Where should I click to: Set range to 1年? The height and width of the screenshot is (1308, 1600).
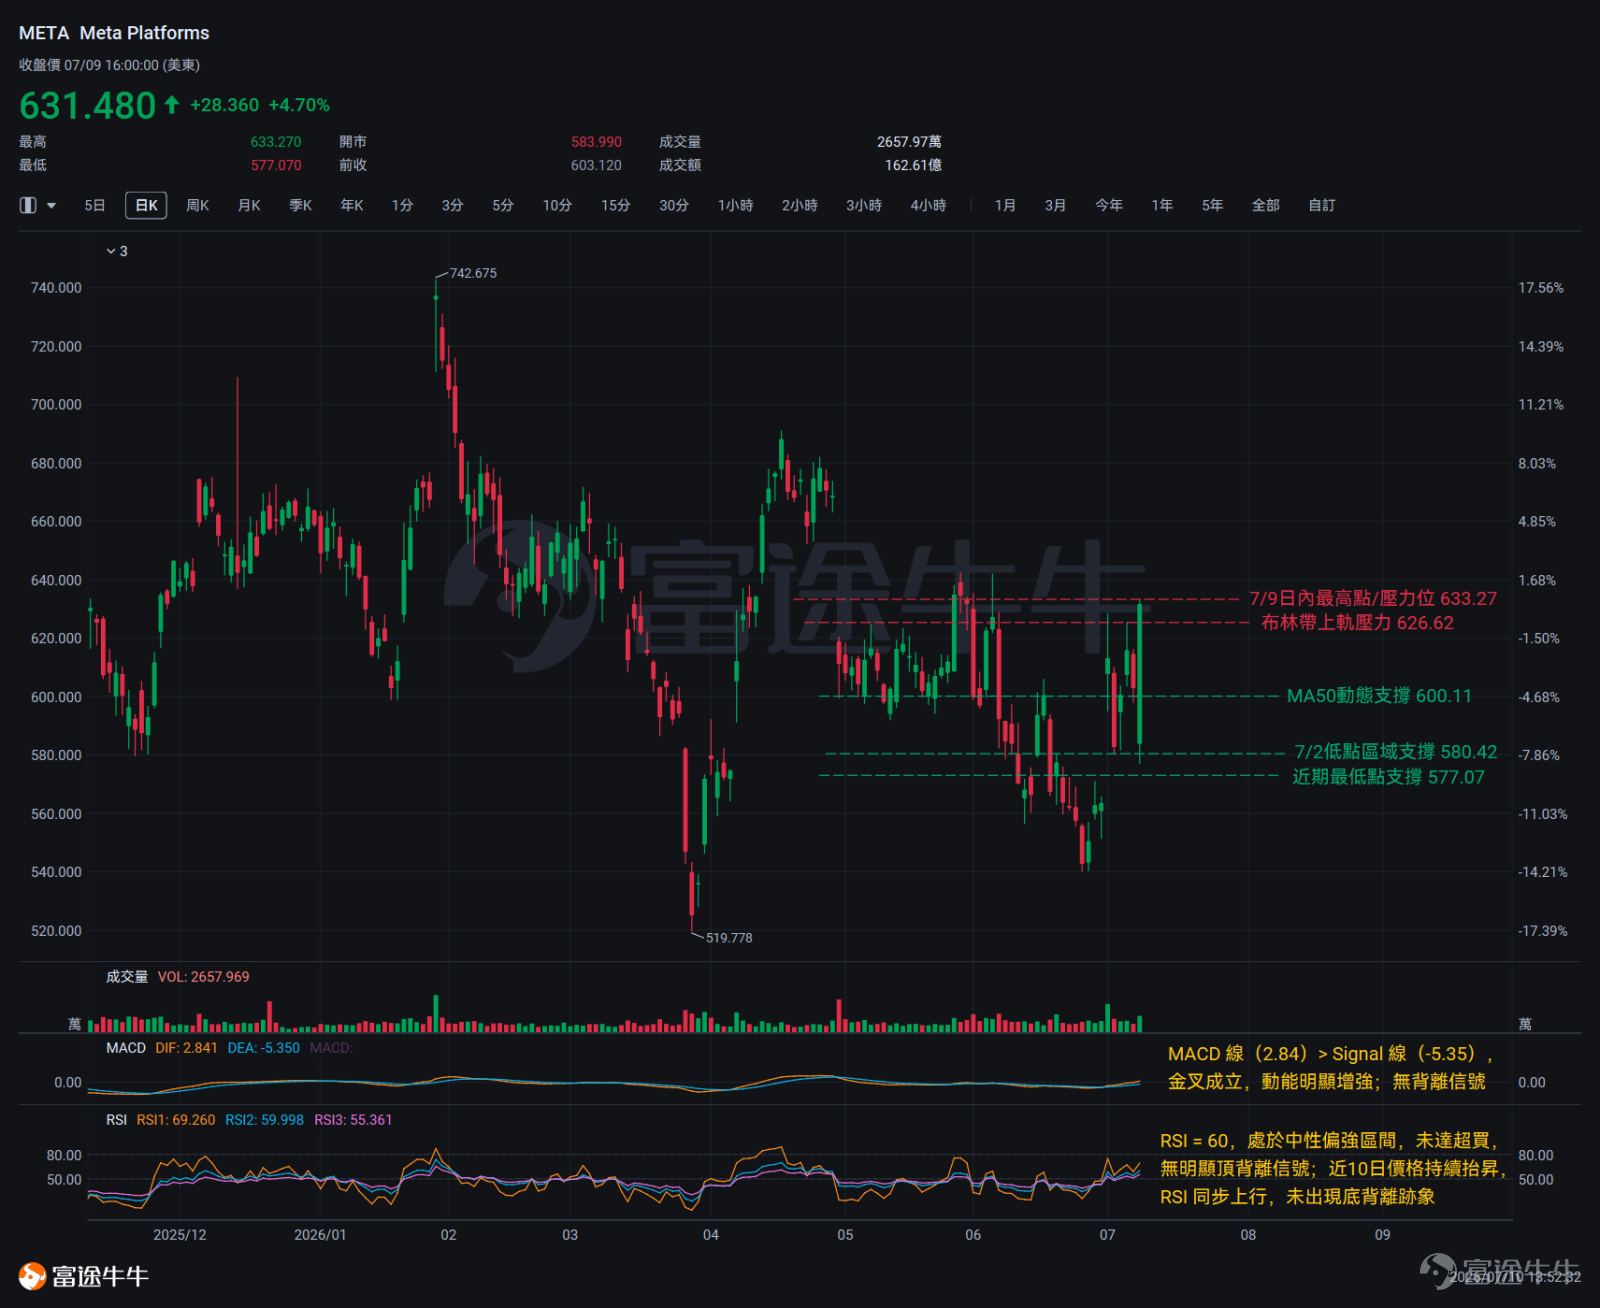click(x=1162, y=205)
